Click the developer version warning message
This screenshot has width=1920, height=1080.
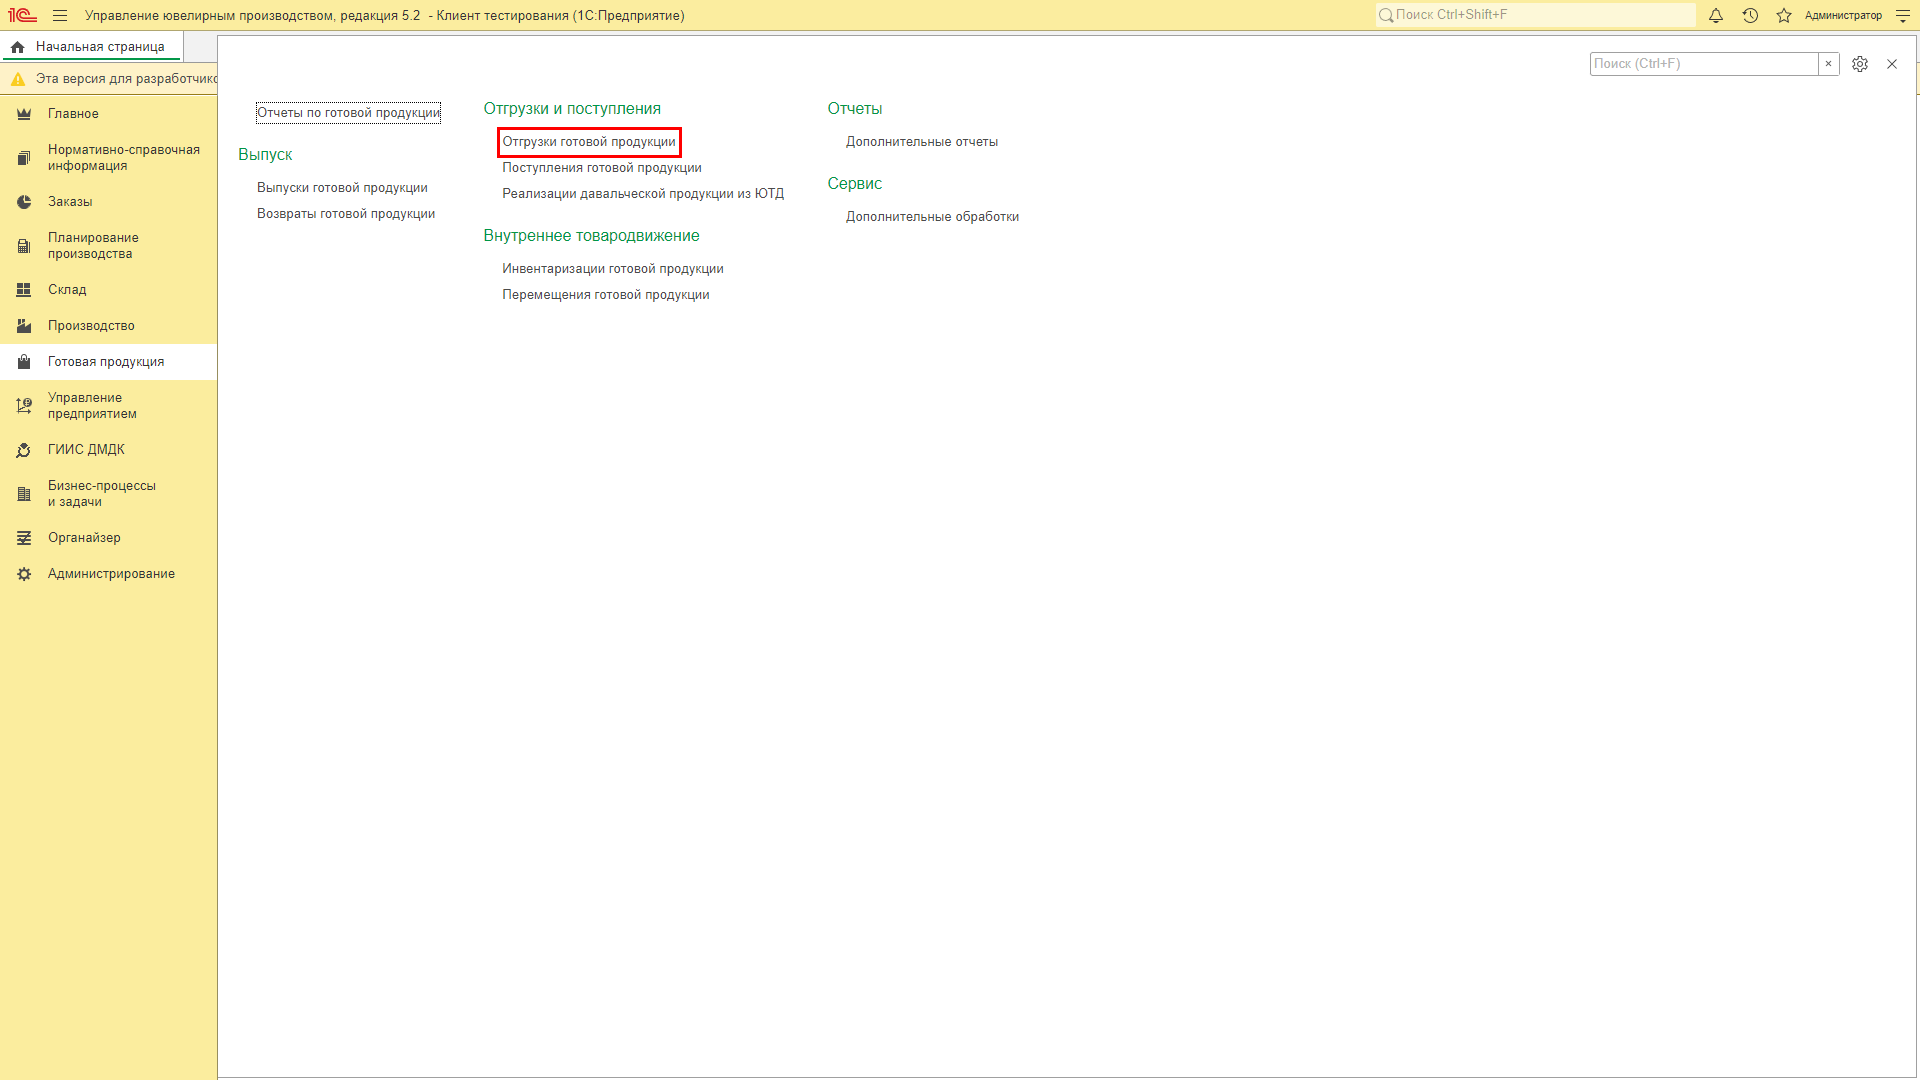(x=127, y=79)
